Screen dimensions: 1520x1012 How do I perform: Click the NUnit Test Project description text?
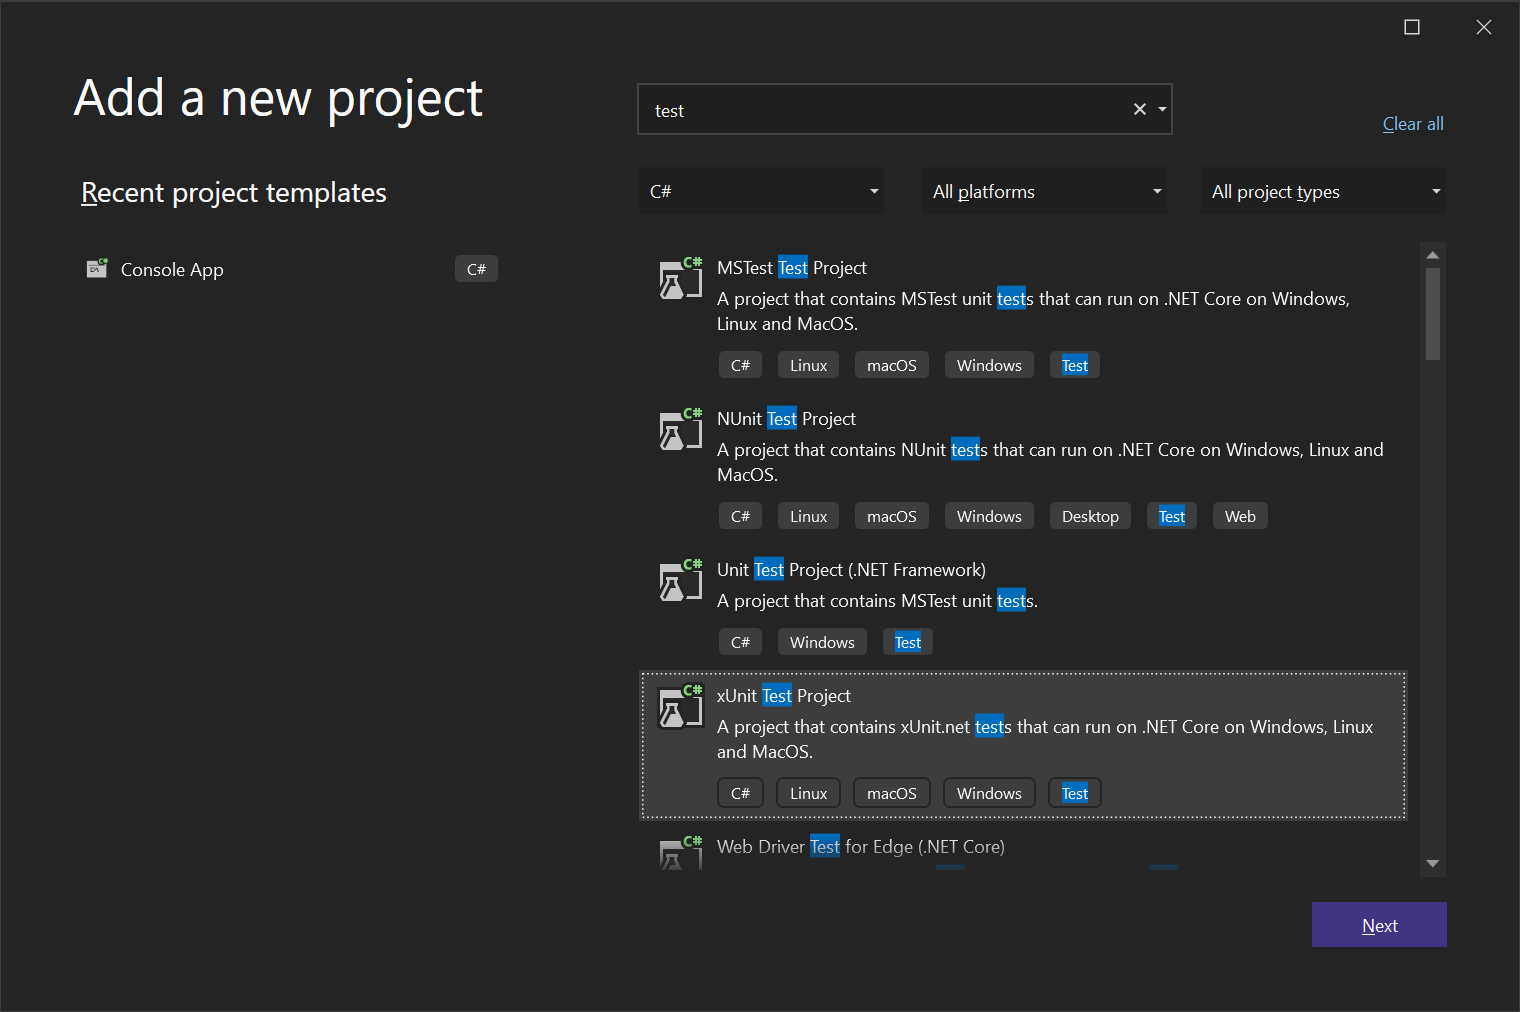[x=1050, y=462]
